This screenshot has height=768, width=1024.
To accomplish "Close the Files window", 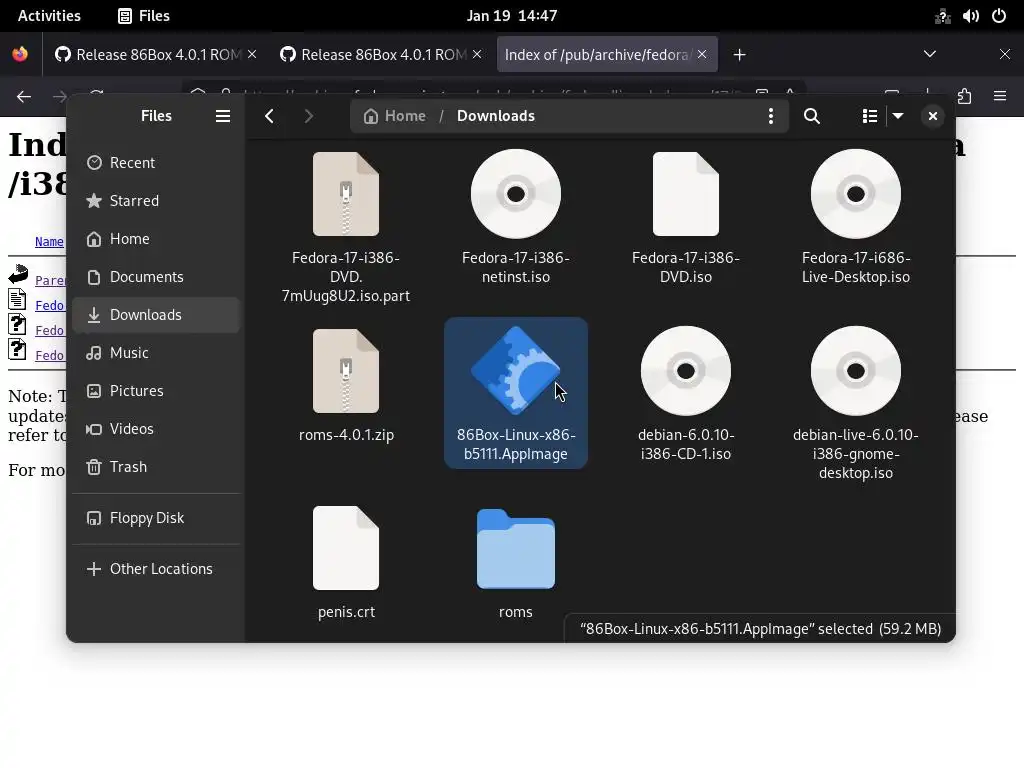I will (933, 116).
